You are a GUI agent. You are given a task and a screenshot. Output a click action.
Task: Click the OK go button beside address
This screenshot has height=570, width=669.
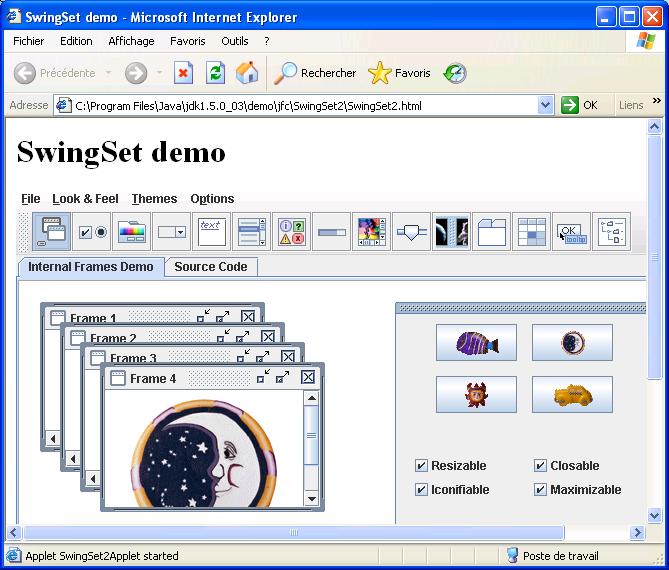pyautogui.click(x=581, y=105)
